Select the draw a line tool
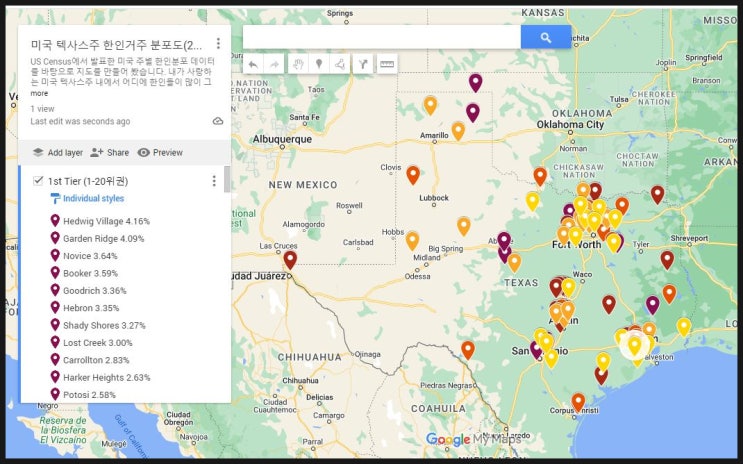 [x=340, y=64]
